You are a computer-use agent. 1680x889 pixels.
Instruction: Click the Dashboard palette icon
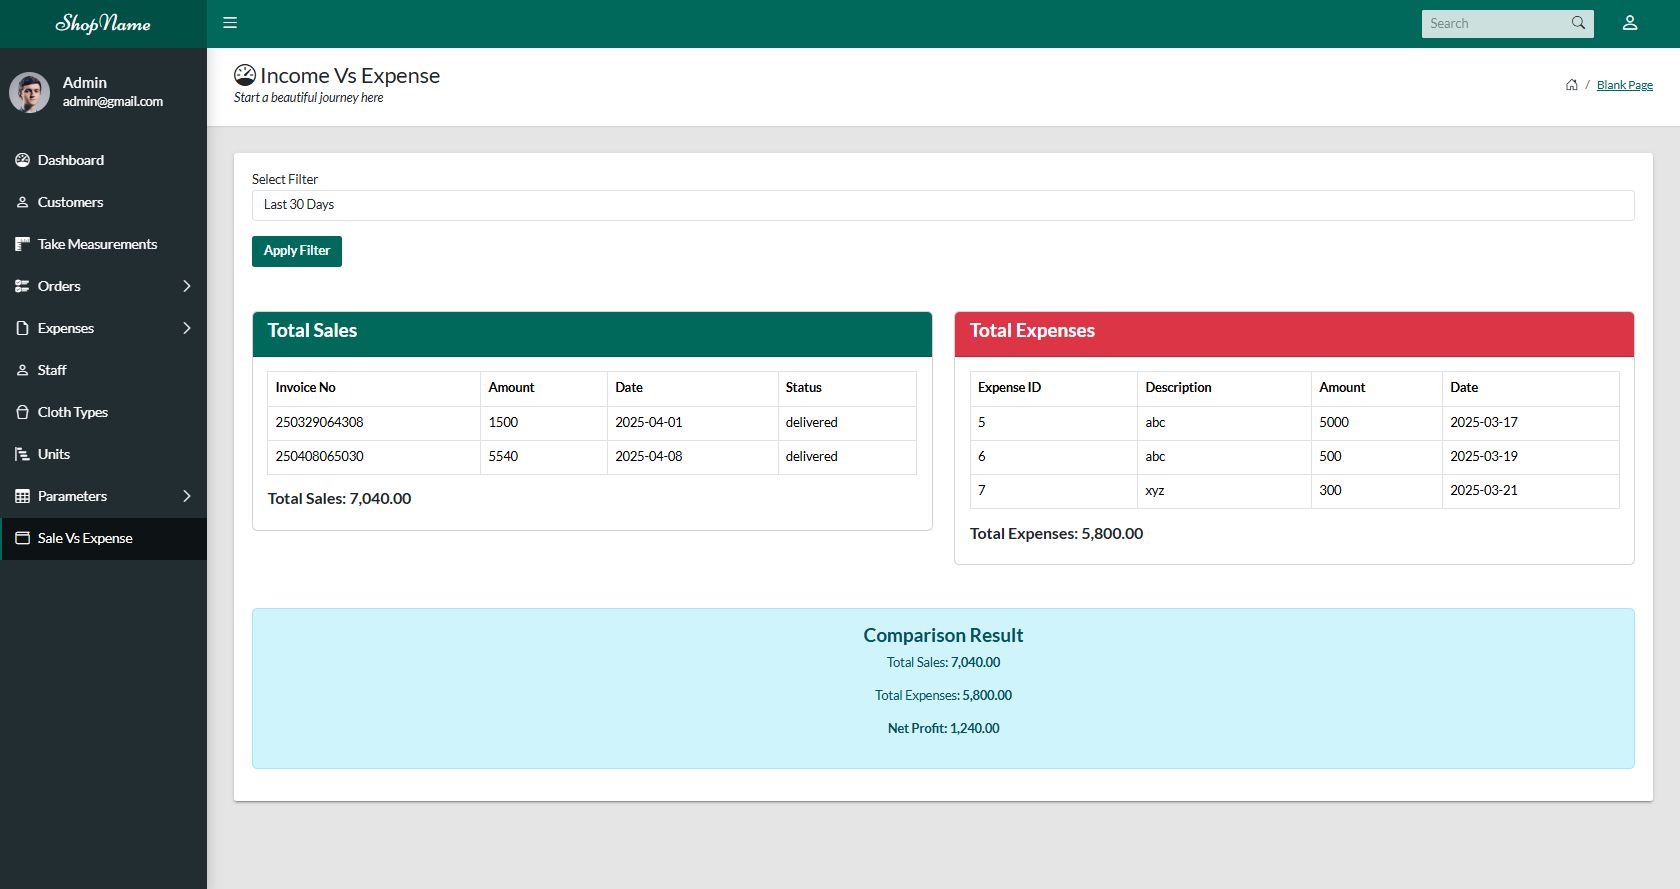click(22, 160)
